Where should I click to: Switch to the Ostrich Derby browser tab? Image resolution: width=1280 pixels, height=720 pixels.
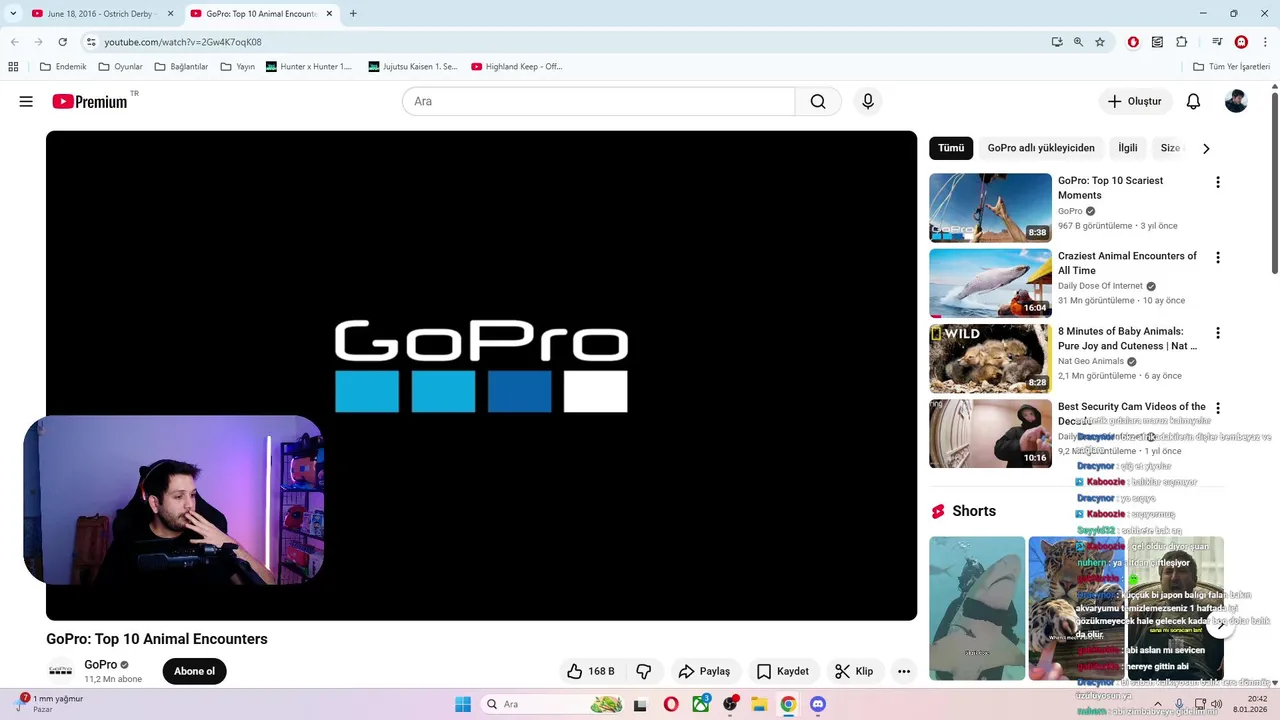click(x=100, y=14)
